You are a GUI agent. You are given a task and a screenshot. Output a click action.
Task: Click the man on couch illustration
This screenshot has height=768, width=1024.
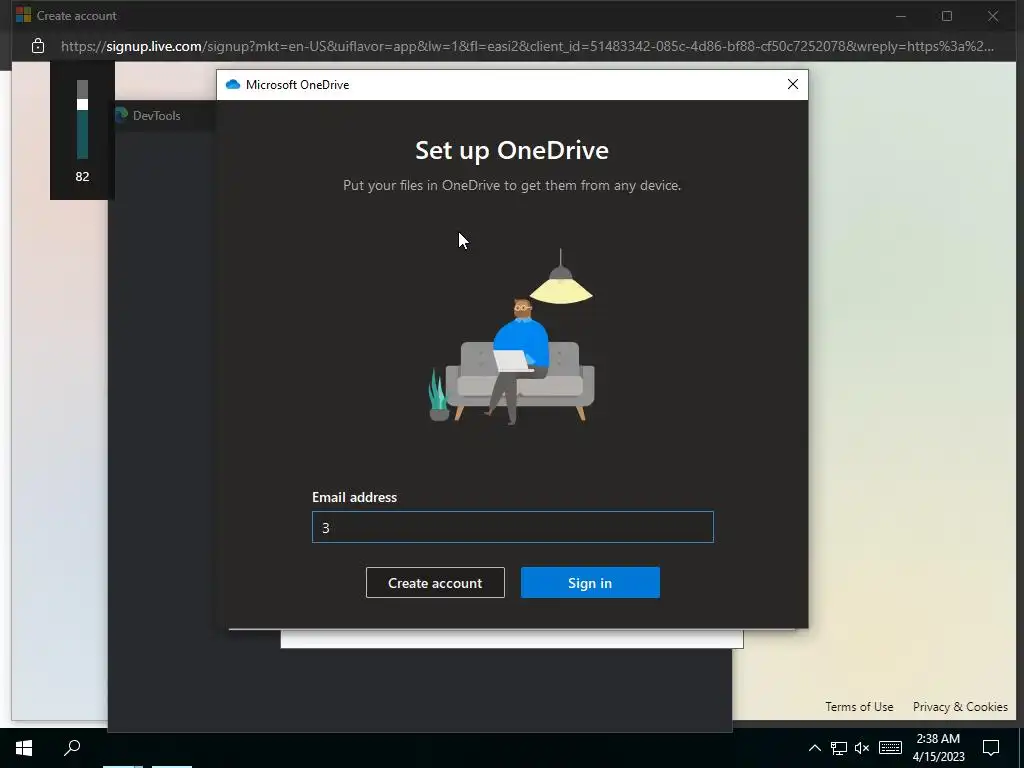511,336
